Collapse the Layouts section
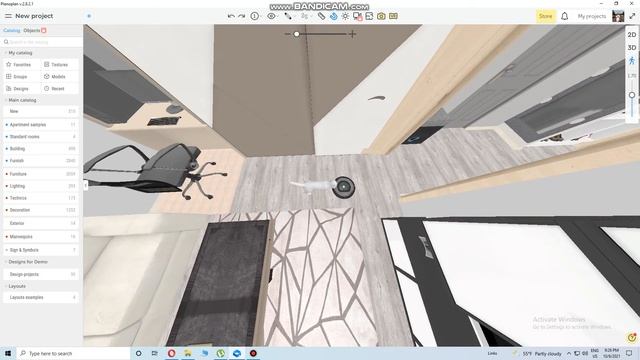 (15, 287)
